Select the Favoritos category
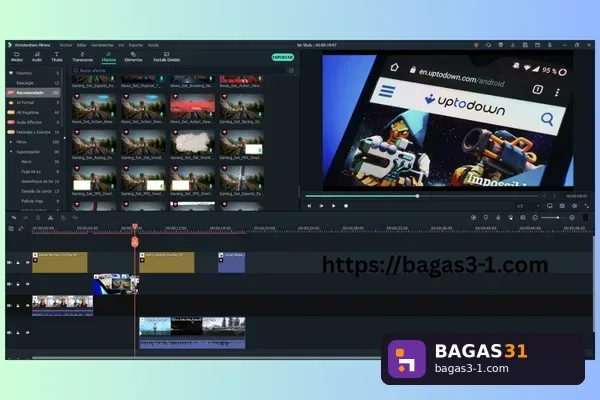Image resolution: width=600 pixels, height=400 pixels. click(34, 73)
